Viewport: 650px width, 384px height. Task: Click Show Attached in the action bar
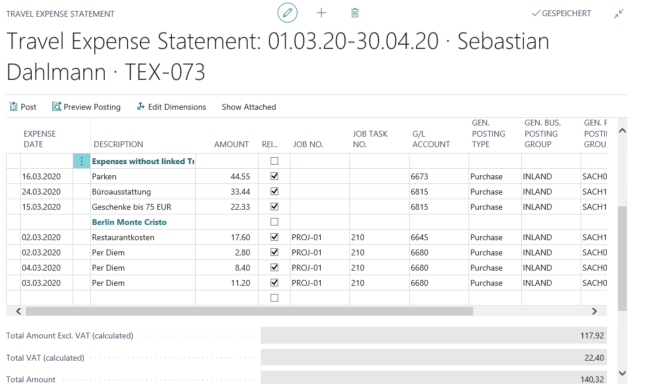[249, 107]
